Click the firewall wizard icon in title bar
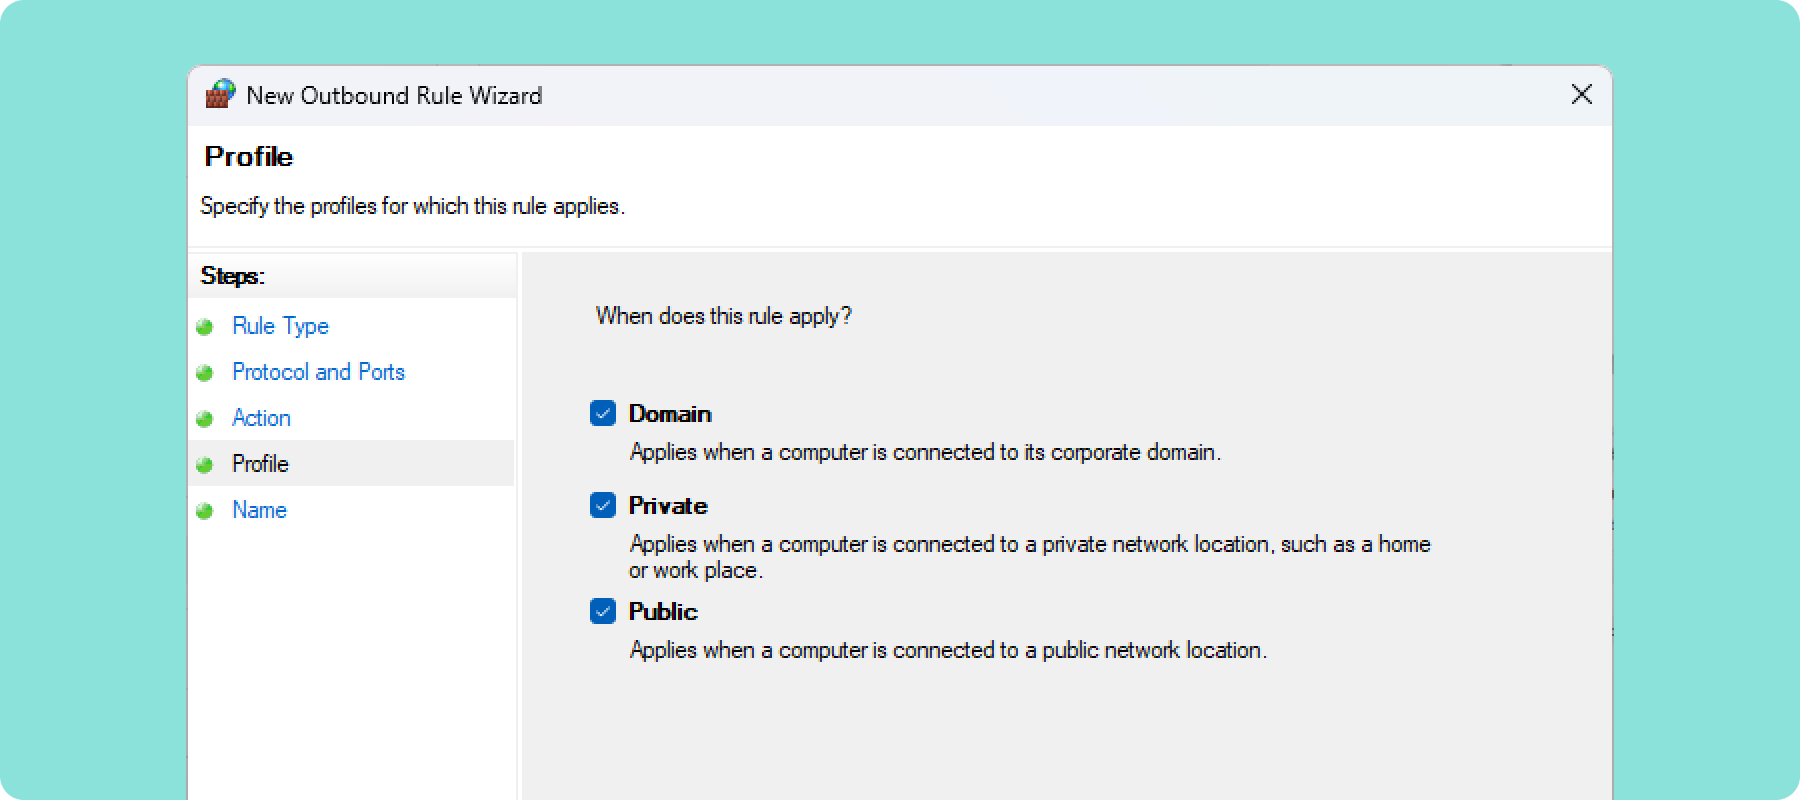The width and height of the screenshot is (1800, 800). click(x=220, y=95)
